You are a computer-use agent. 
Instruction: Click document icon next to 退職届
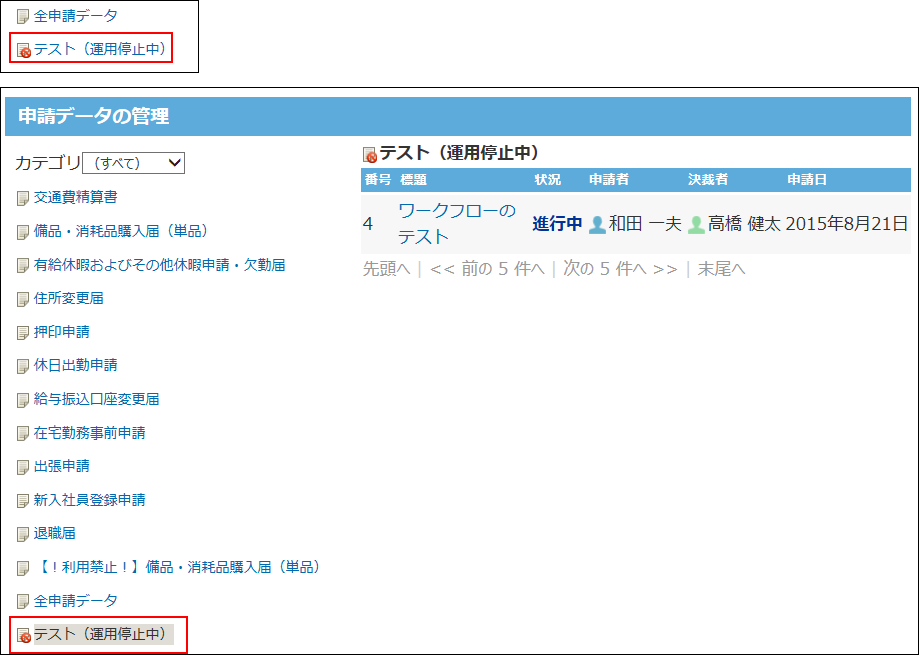click(x=23, y=534)
